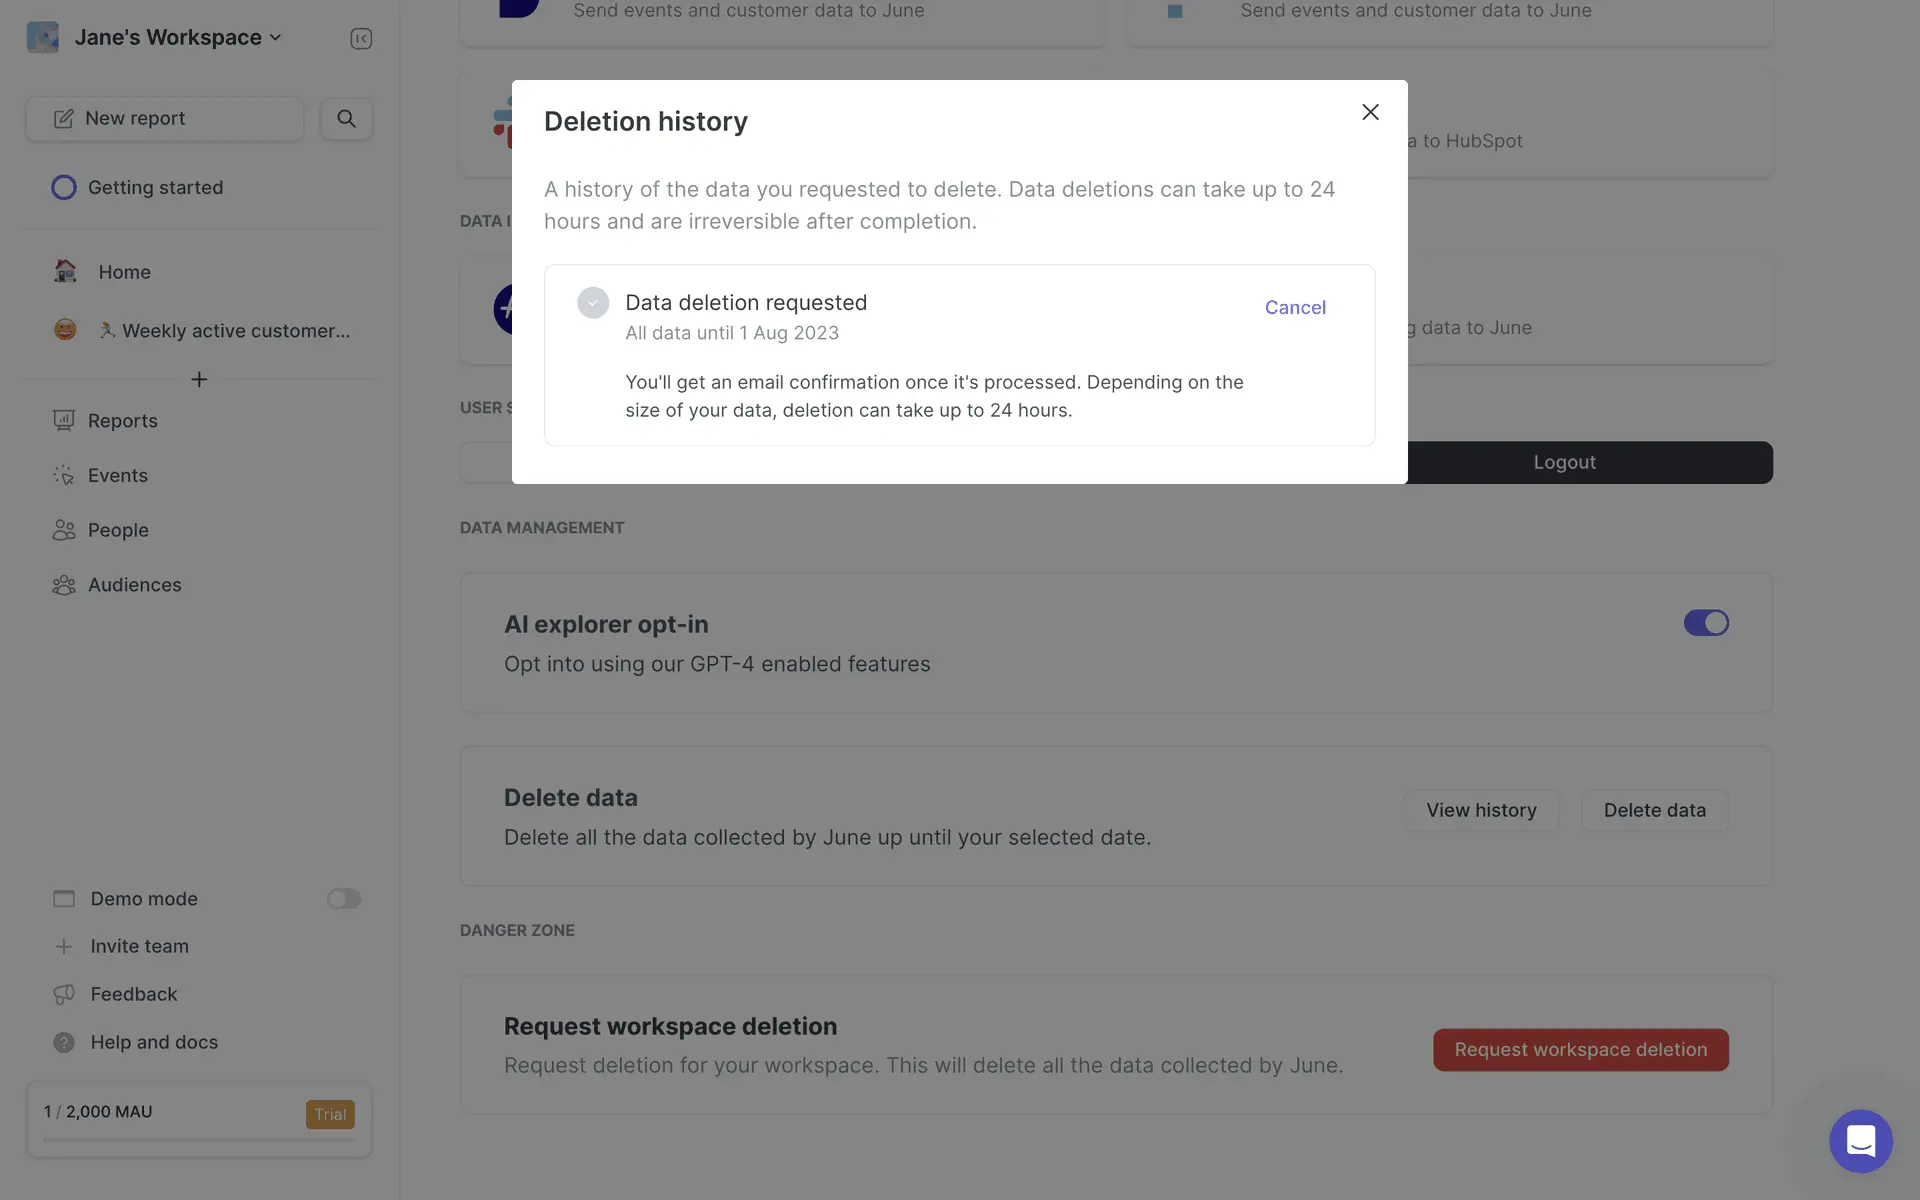Click the deletion request status check circle
Screen dimensions: 1920x1200
[593, 303]
